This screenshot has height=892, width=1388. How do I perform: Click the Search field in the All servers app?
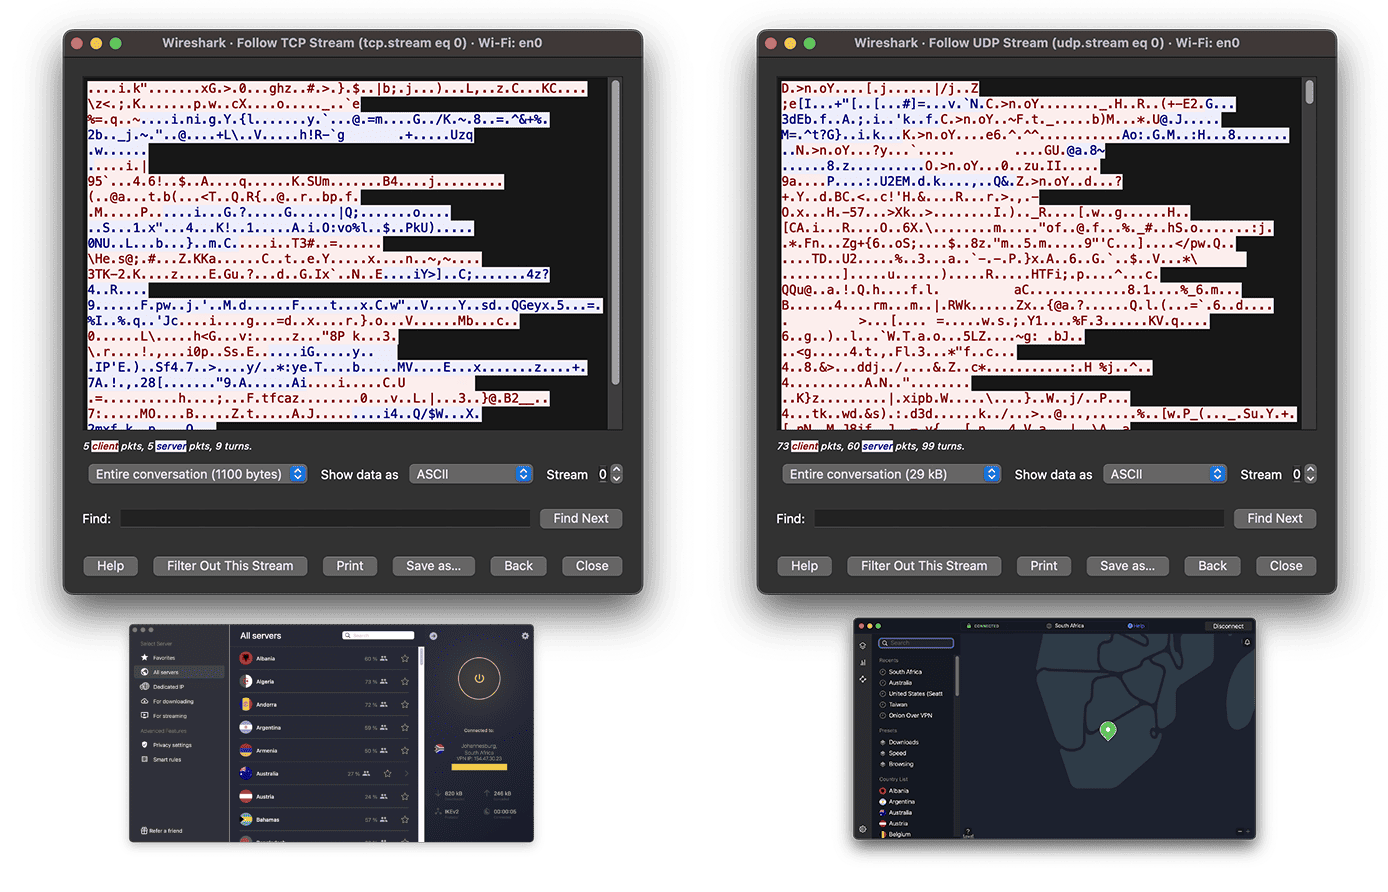[x=378, y=636]
